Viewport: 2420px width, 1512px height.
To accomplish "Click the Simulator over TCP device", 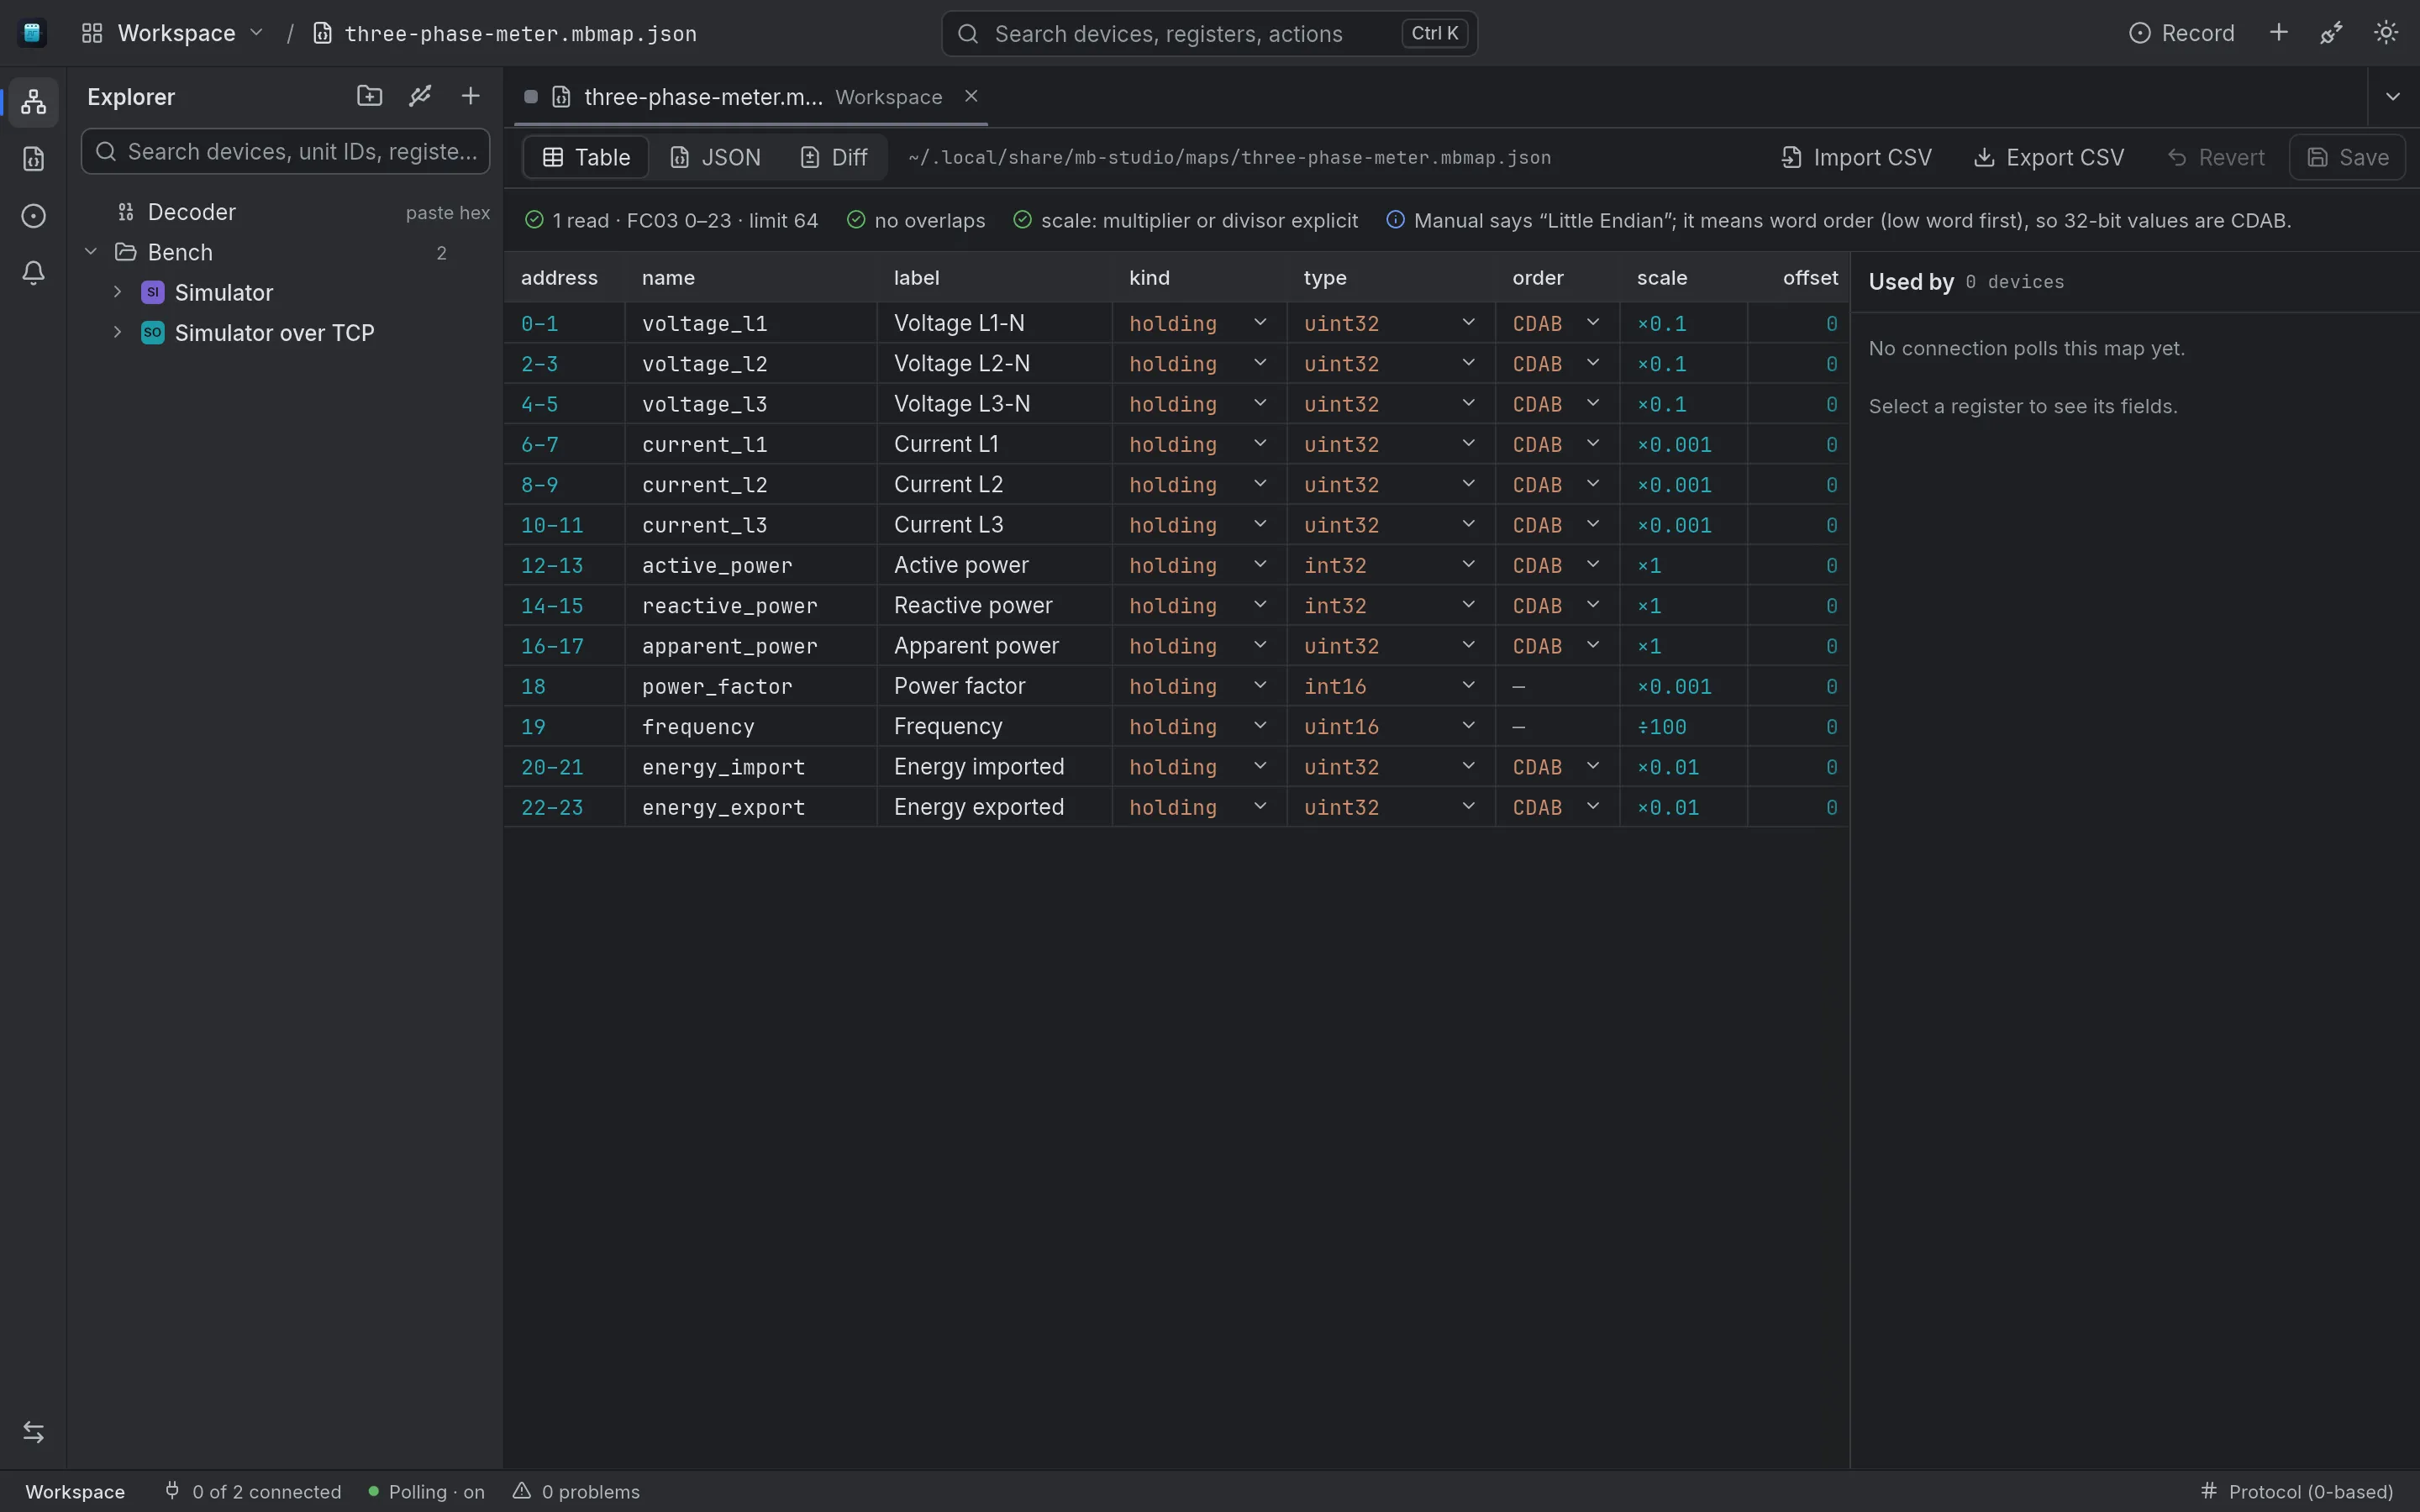I will (274, 333).
